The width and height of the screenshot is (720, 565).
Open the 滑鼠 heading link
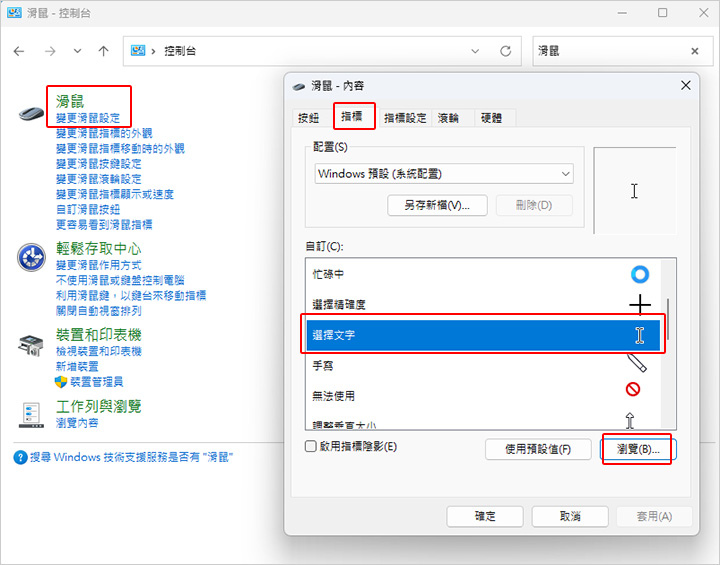click(x=70, y=101)
